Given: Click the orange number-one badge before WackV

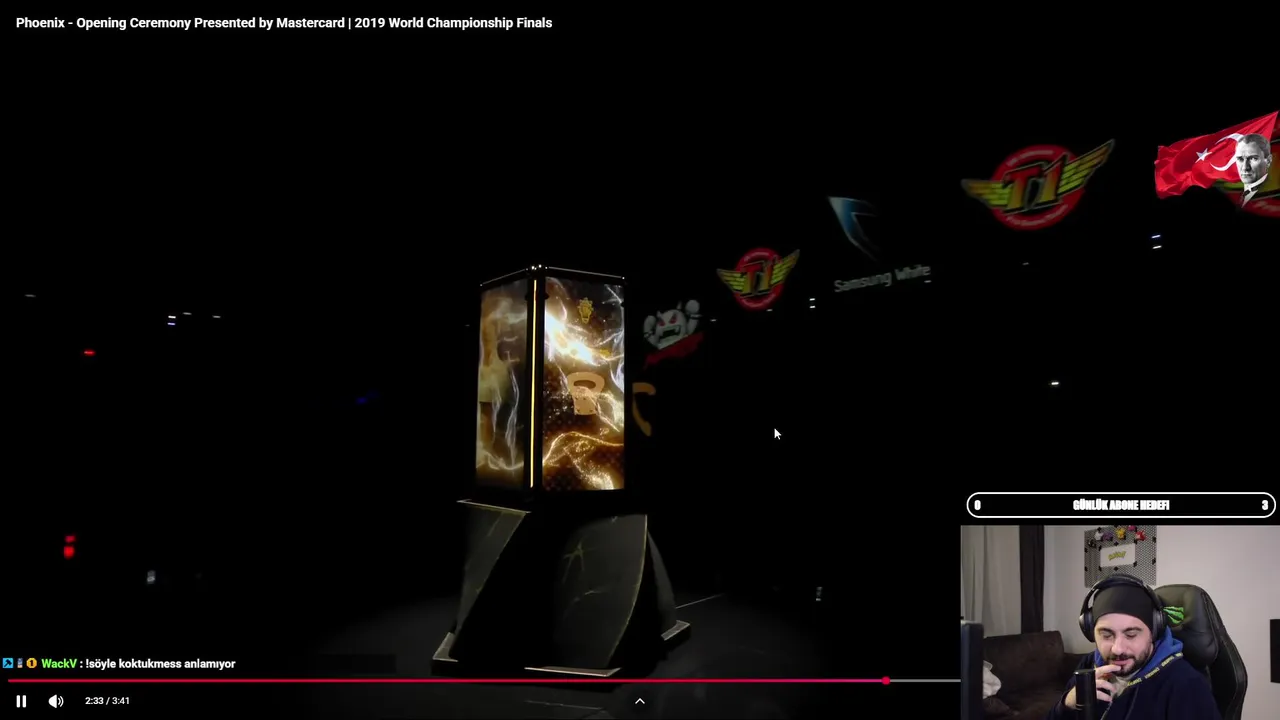Looking at the screenshot, I should pyautogui.click(x=32, y=663).
